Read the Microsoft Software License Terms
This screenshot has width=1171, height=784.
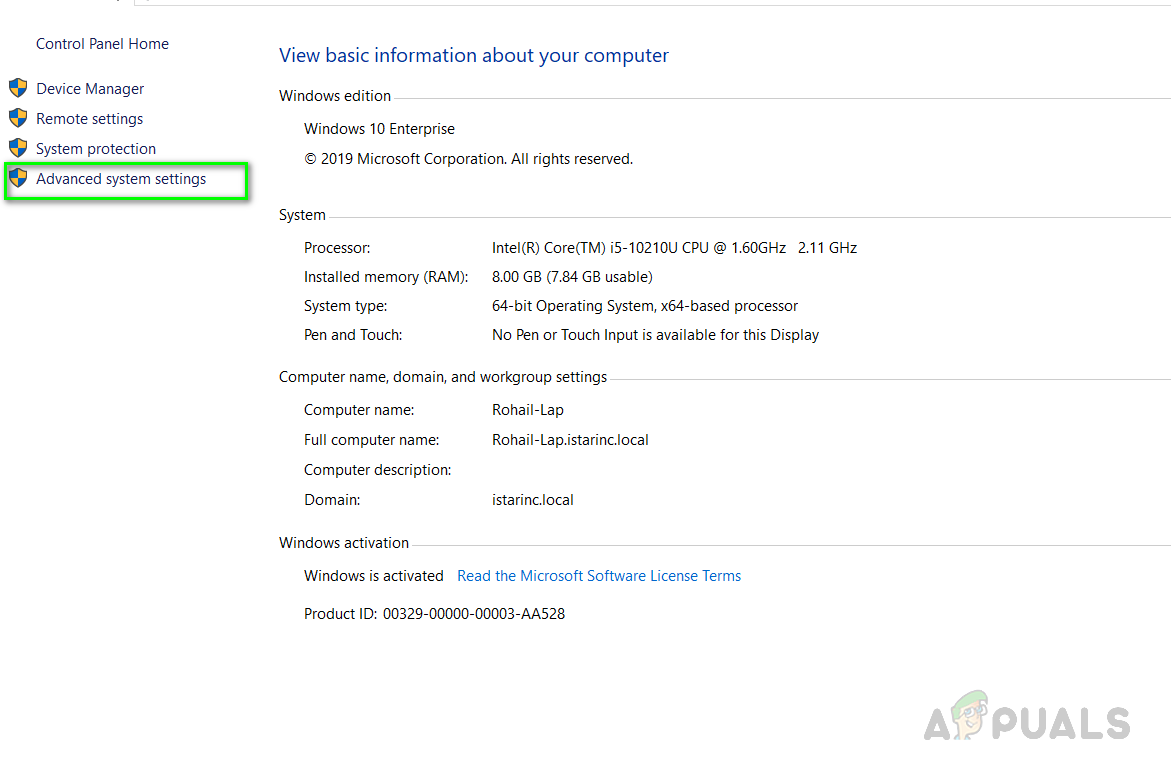[x=599, y=576]
